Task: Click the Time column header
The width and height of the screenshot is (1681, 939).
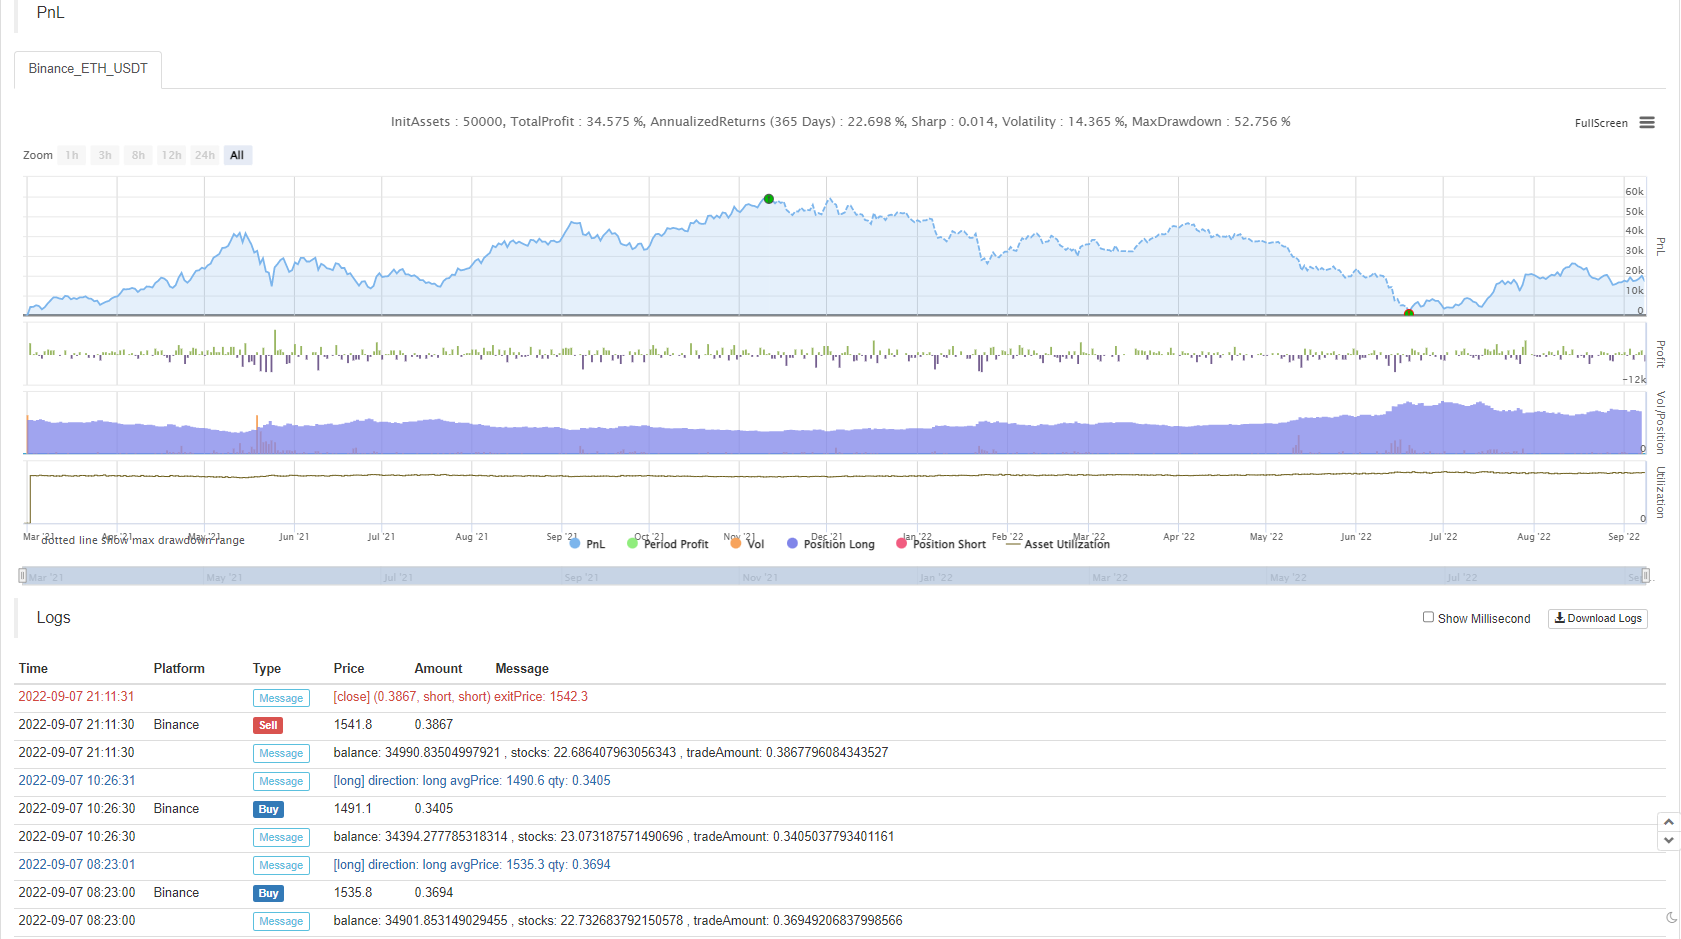Action: [x=33, y=668]
